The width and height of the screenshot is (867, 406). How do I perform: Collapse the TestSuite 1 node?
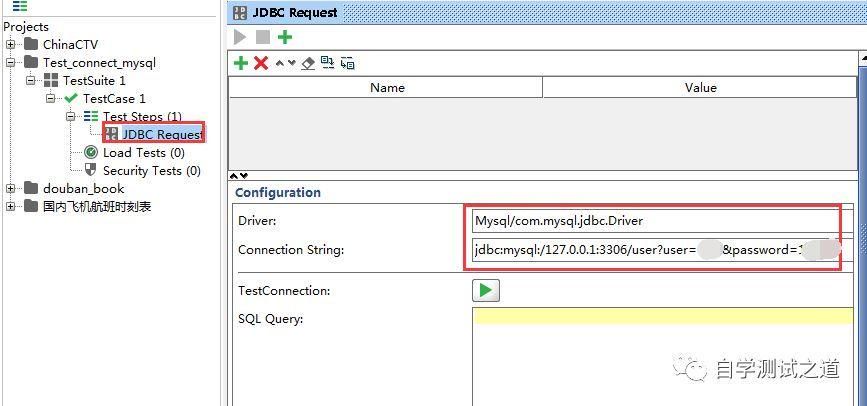point(30,80)
